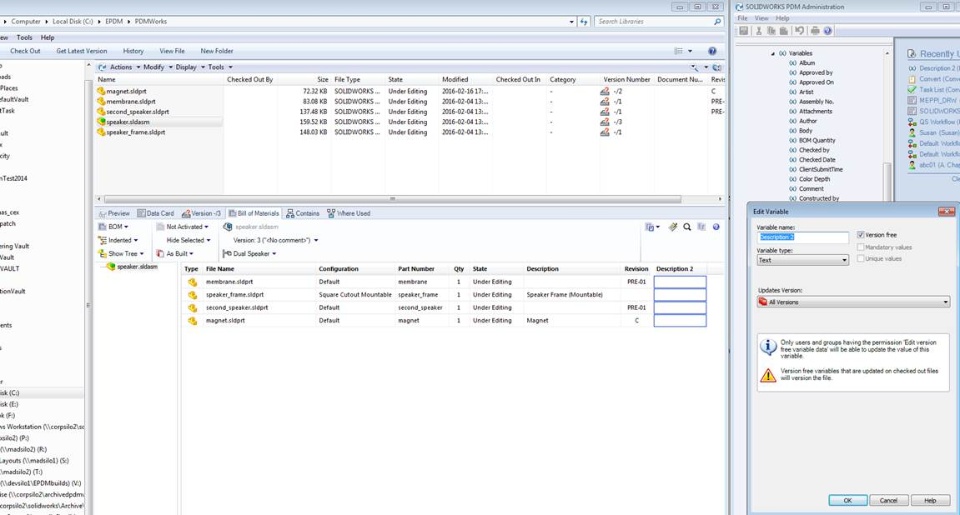The width and height of the screenshot is (960, 515).
Task: Click Description 2 cell for membrane.sldprt row
Action: pos(680,282)
